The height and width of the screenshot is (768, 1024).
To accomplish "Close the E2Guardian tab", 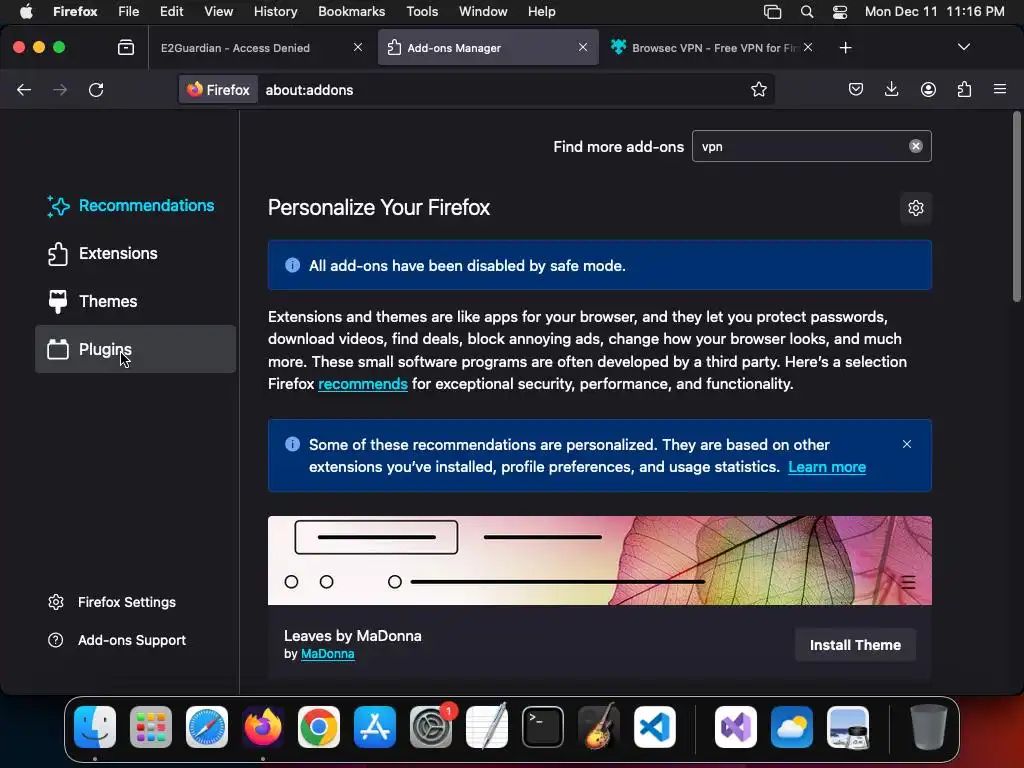I will [x=358, y=47].
